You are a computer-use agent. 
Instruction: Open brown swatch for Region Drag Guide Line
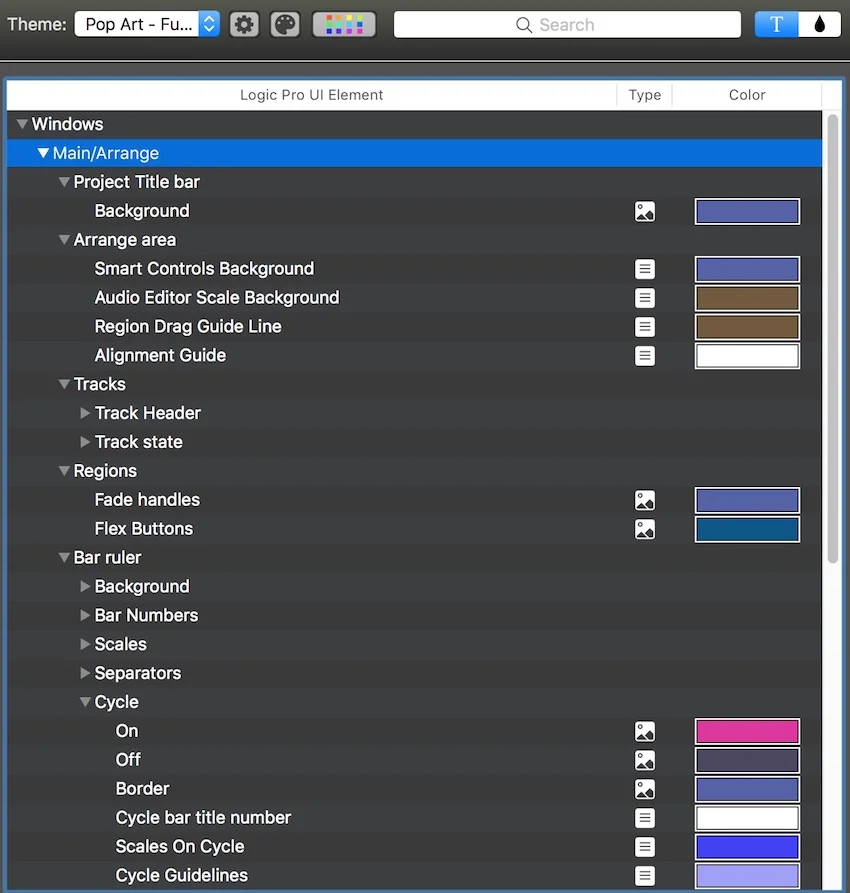pos(747,327)
